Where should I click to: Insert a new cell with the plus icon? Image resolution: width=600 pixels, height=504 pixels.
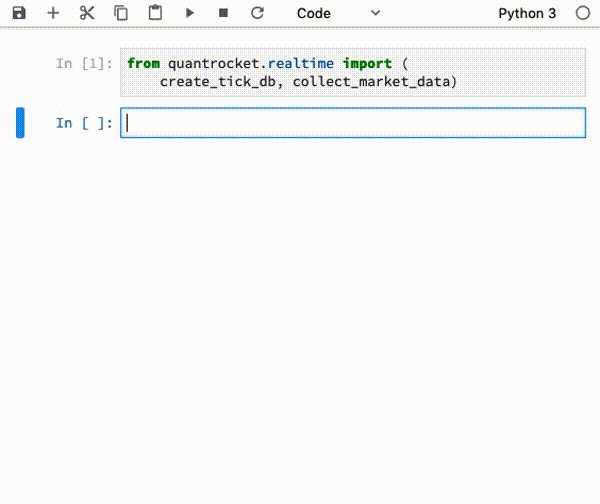(x=53, y=13)
